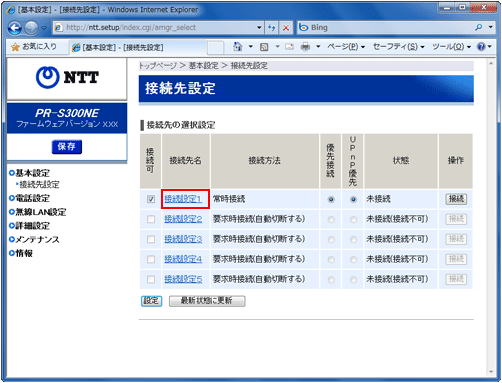The width and height of the screenshot is (502, 383).
Task: Click the Bing search magnifier icon
Action: click(x=479, y=27)
